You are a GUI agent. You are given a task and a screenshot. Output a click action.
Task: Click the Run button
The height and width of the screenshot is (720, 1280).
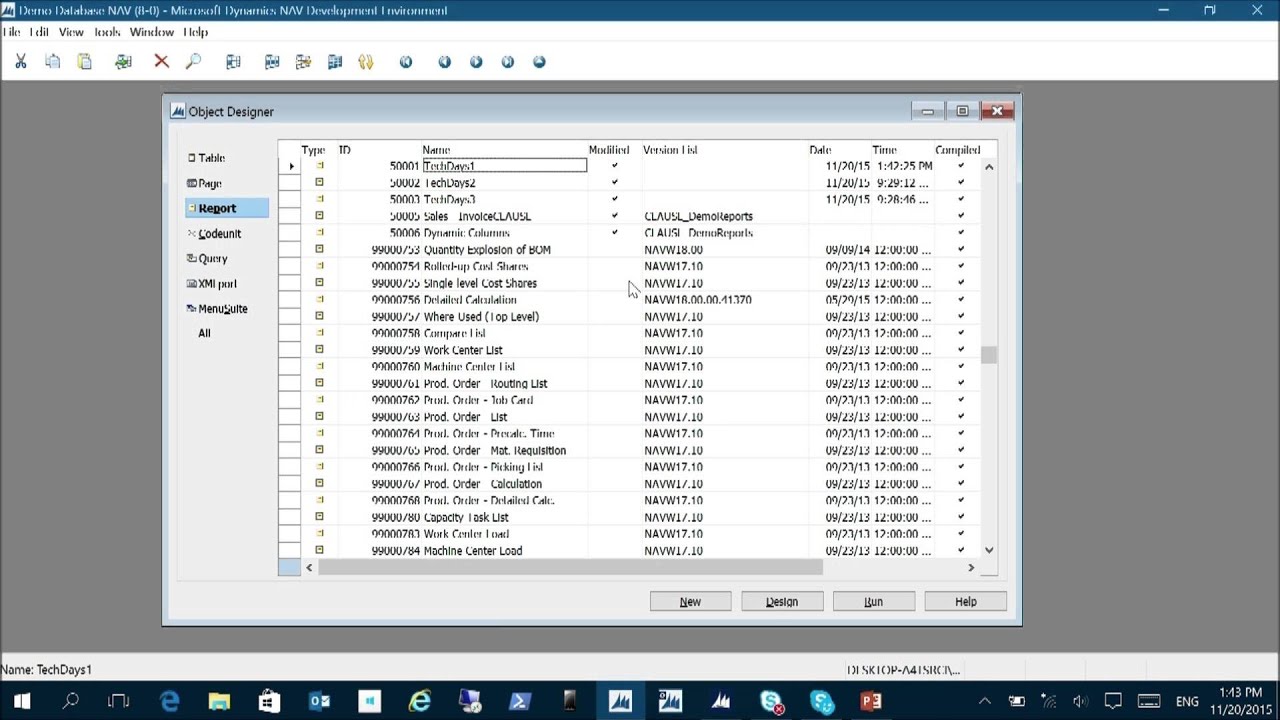[874, 602]
